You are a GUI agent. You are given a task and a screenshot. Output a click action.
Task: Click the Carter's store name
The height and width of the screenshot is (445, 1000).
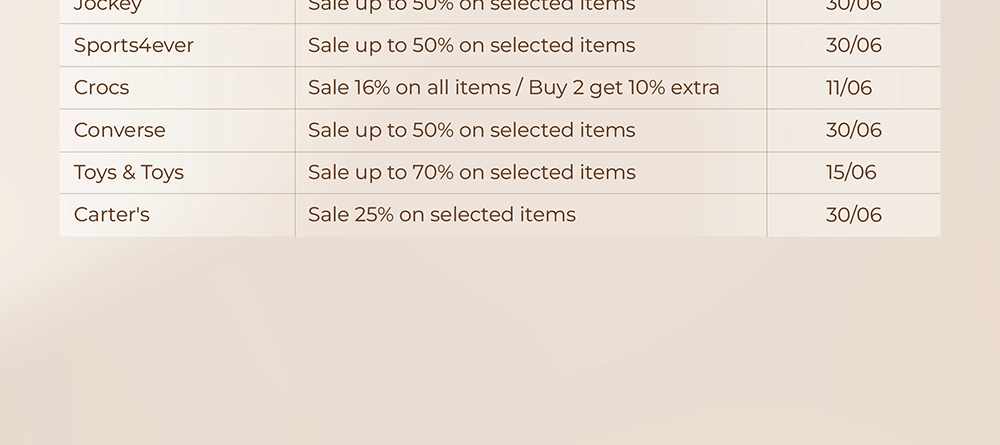[x=112, y=215]
